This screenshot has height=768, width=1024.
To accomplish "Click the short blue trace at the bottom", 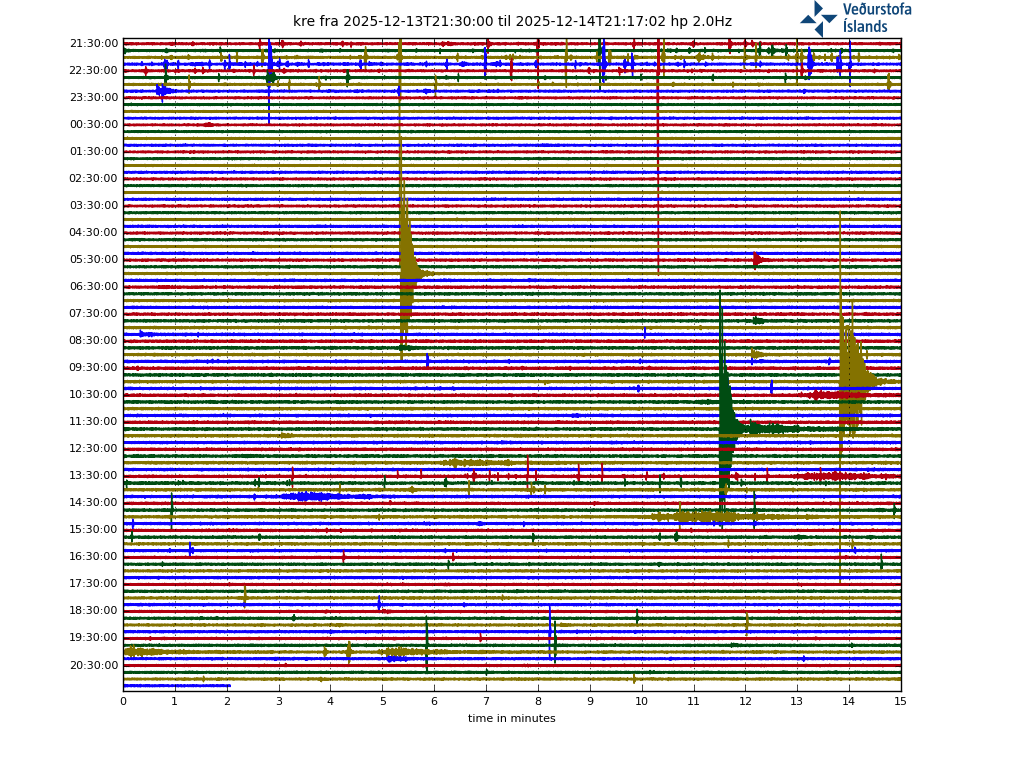I will pos(176,686).
